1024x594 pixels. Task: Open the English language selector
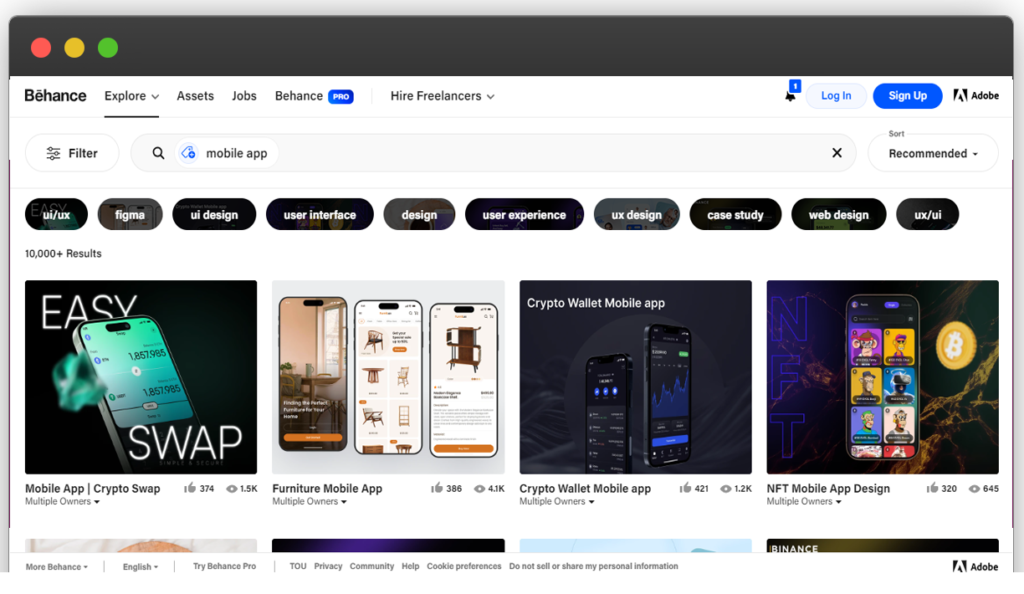(140, 567)
